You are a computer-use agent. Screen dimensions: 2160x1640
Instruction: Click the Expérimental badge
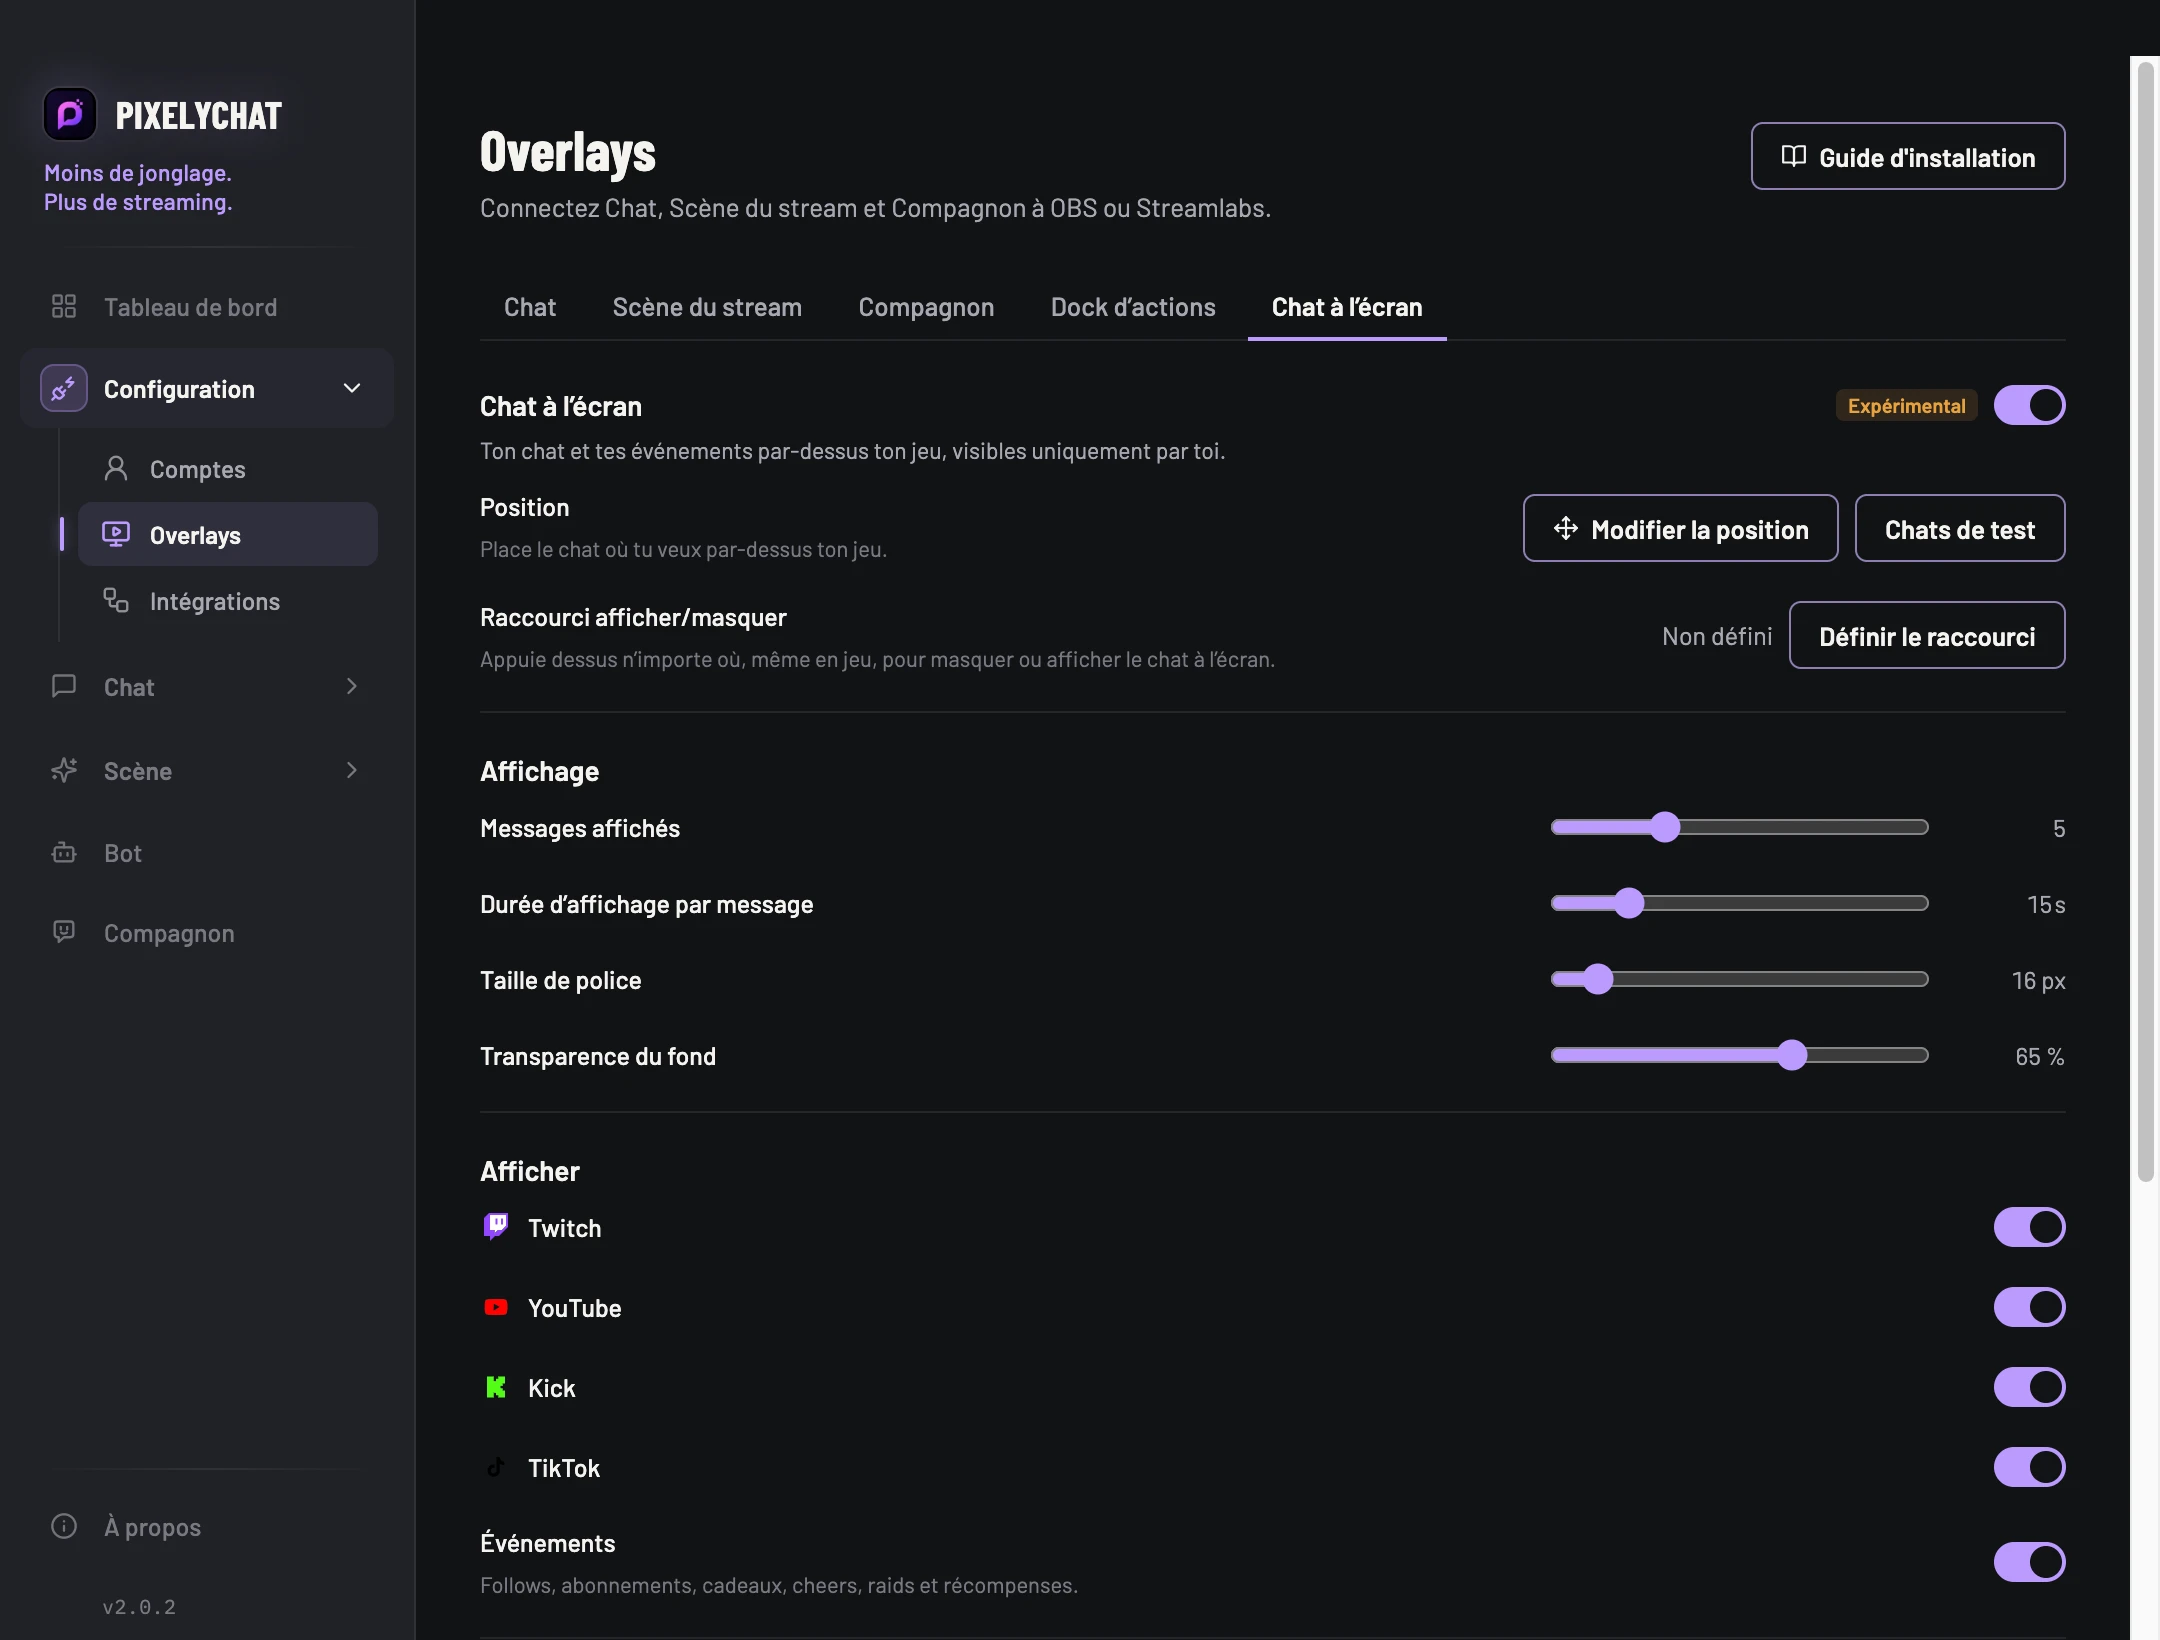[x=1906, y=405]
